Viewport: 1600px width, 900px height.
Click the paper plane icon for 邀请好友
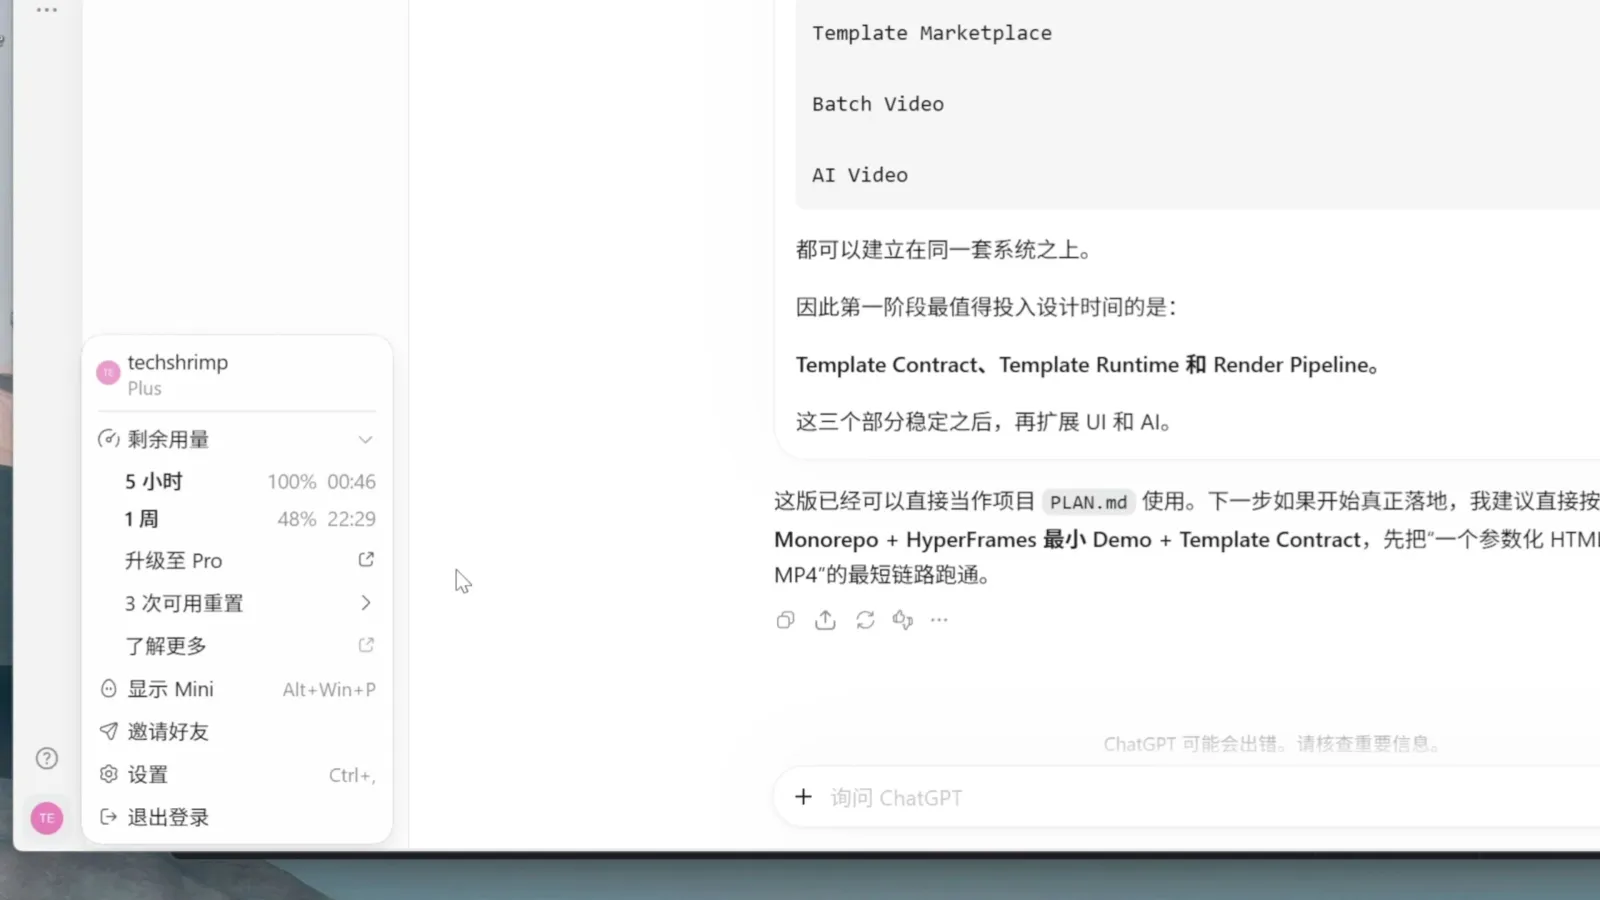click(x=109, y=731)
